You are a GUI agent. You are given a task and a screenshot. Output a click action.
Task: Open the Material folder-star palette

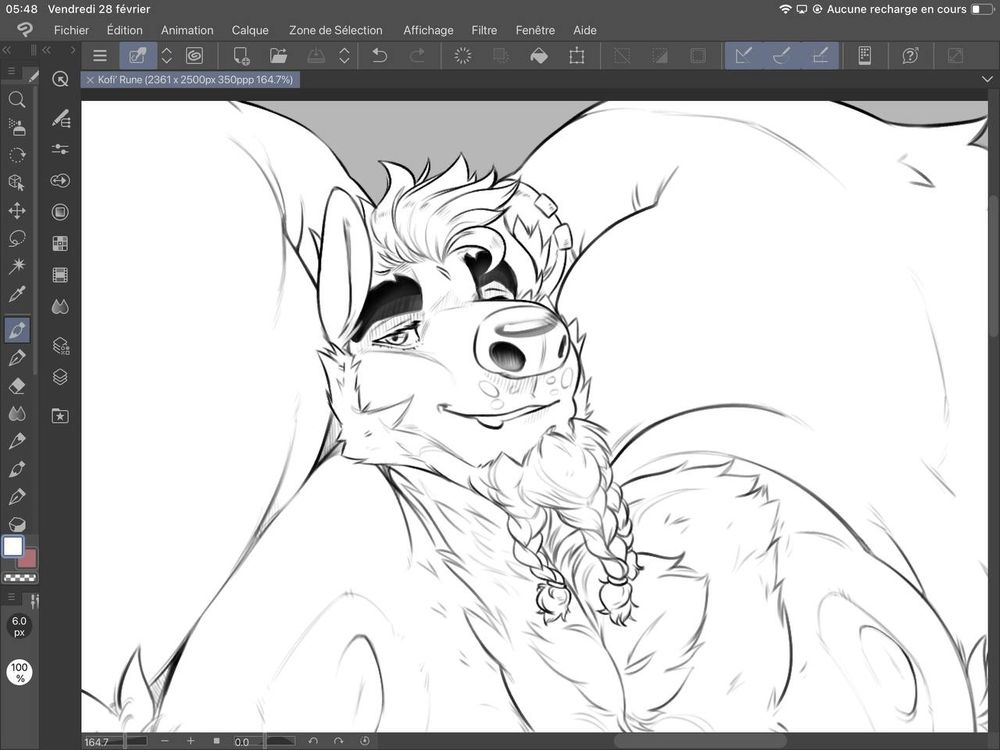60,416
